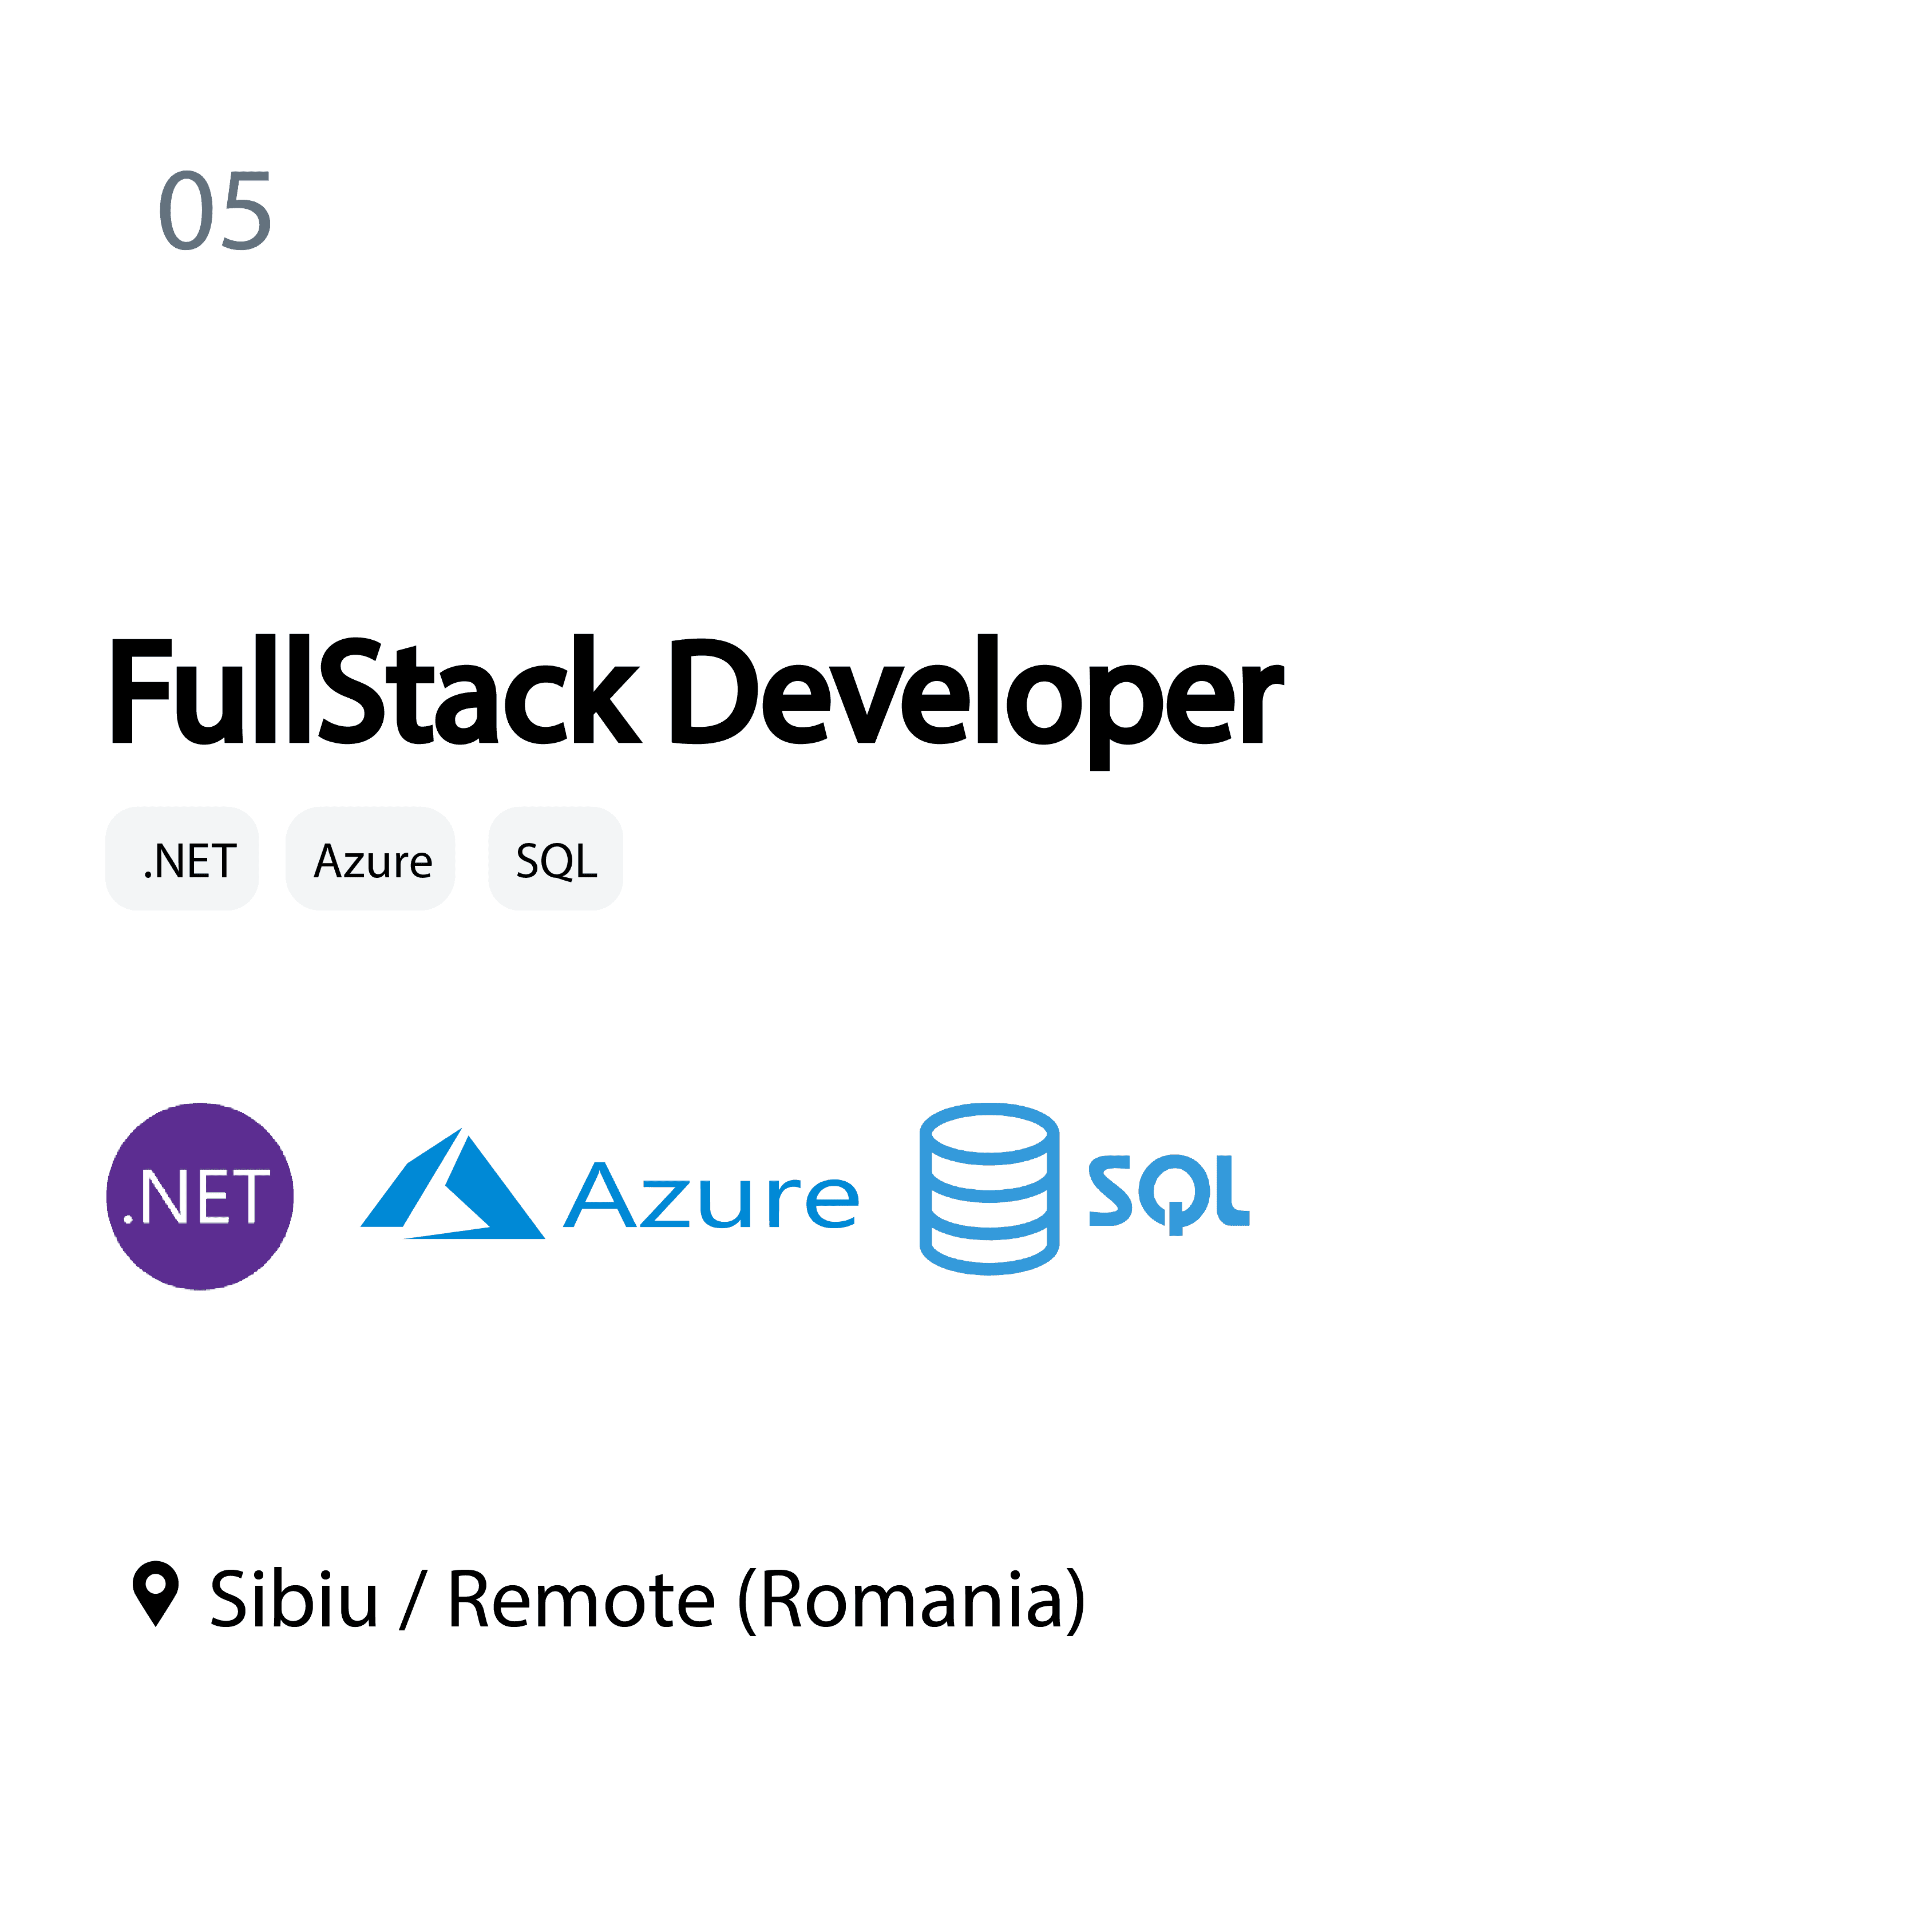
Task: Click the word Remote in the location
Action: 580,1599
